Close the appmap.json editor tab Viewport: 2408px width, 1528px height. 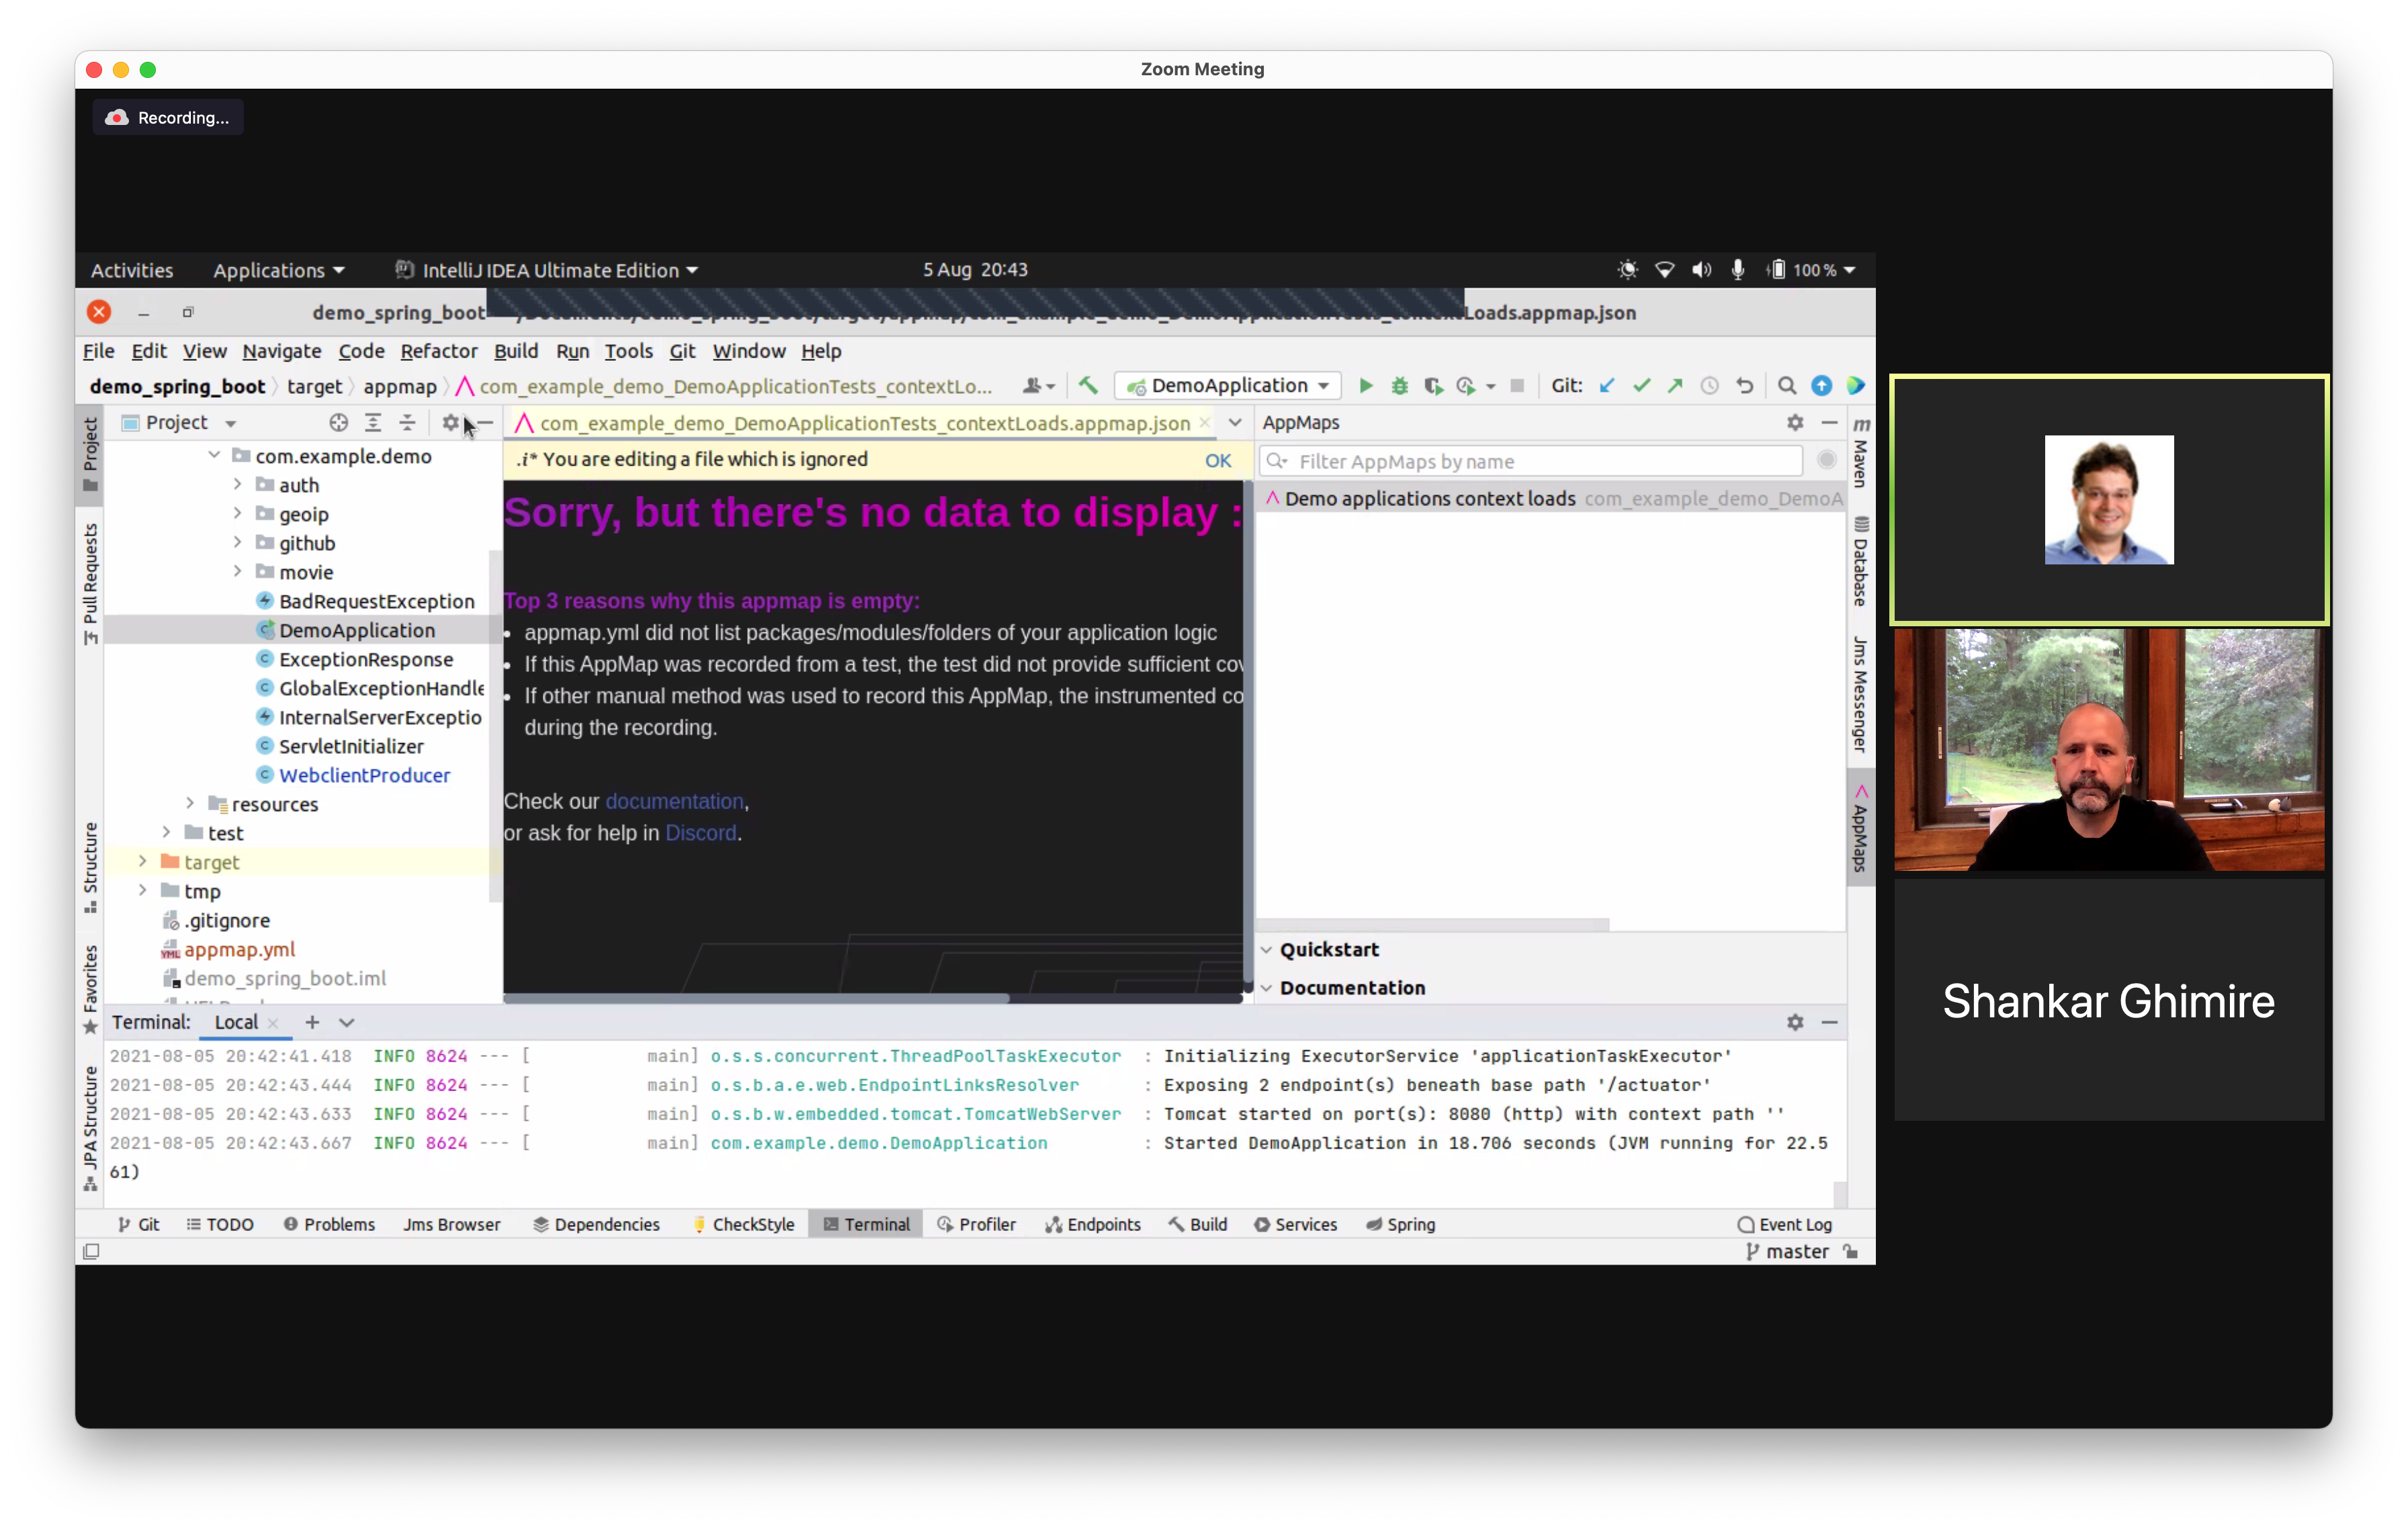click(x=1205, y=423)
